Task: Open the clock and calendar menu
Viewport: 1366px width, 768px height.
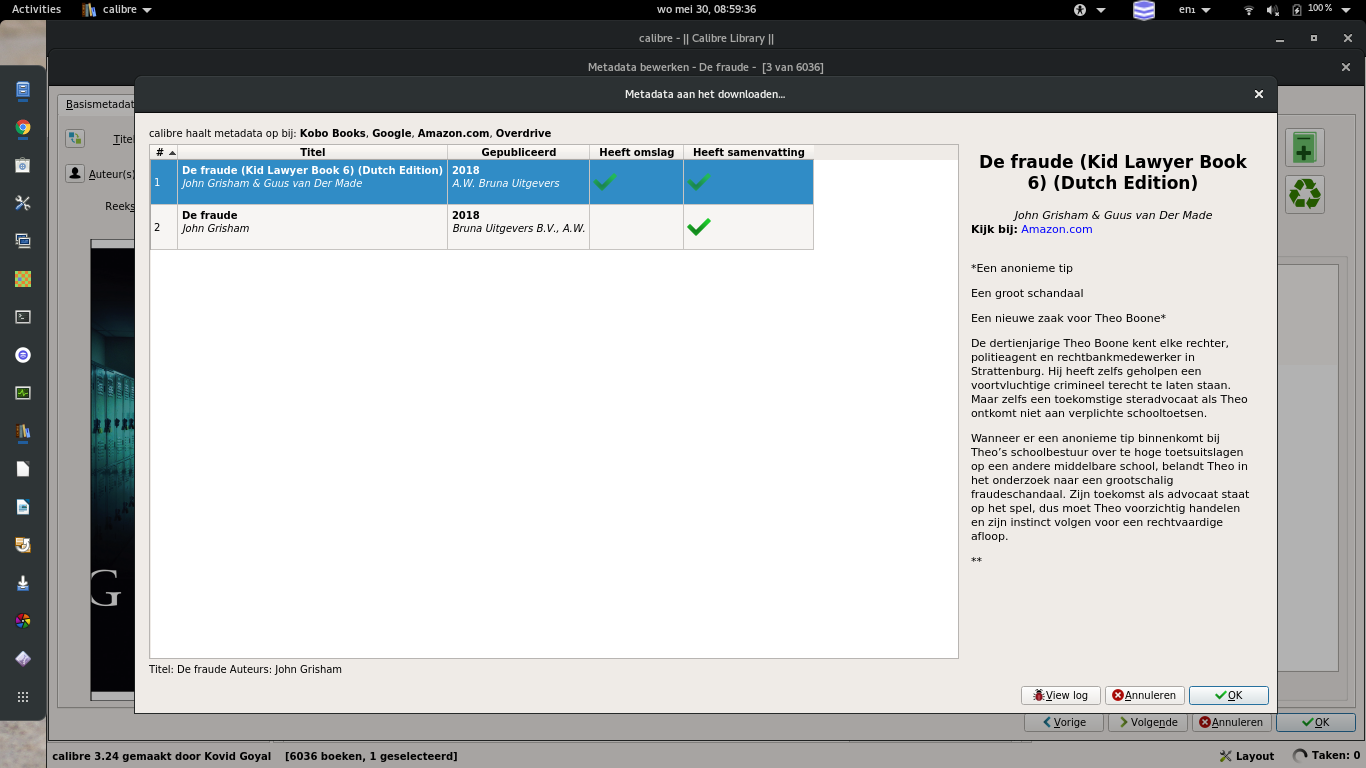Action: click(x=706, y=10)
